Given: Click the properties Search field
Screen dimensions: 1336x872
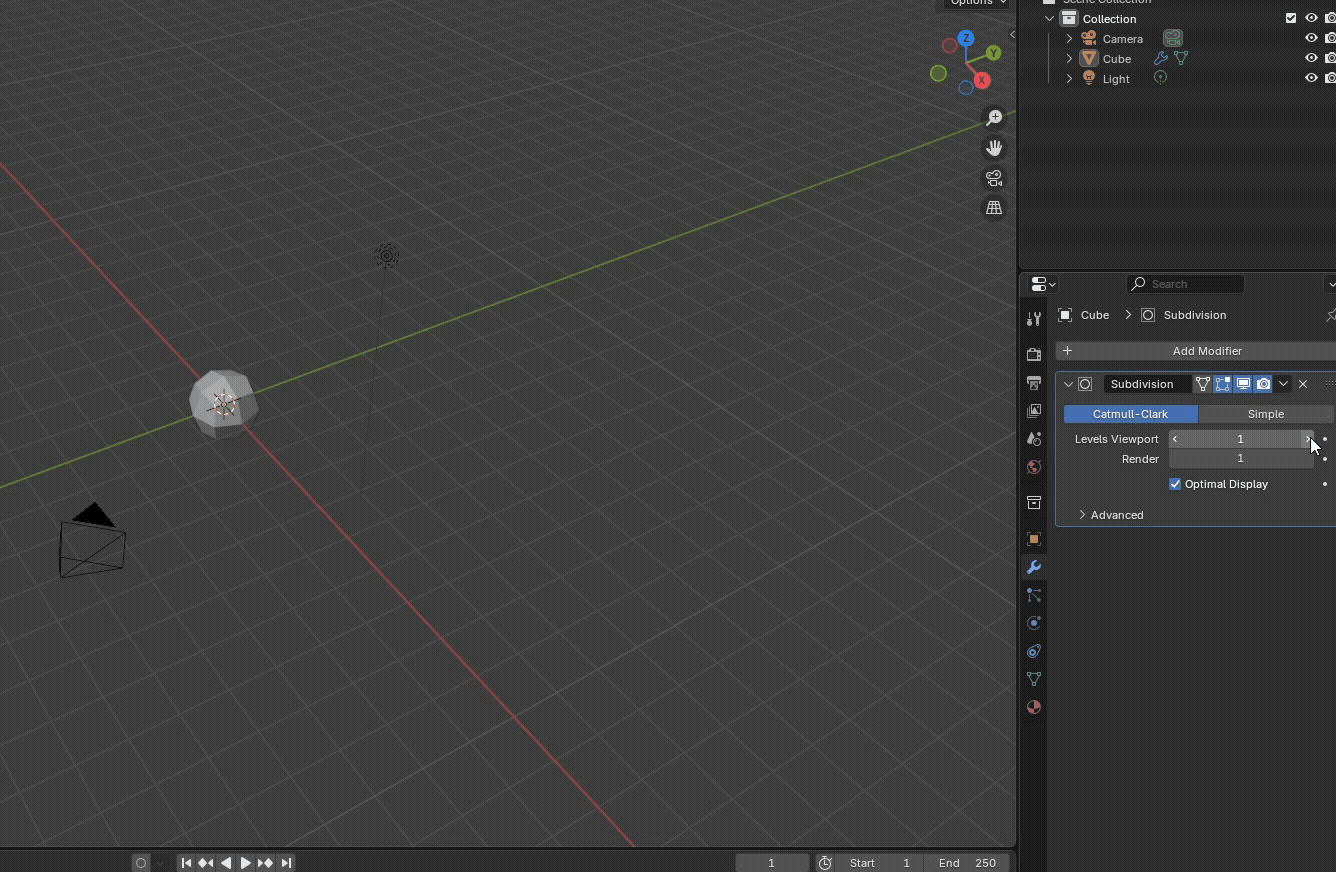Looking at the screenshot, I should [x=1185, y=284].
